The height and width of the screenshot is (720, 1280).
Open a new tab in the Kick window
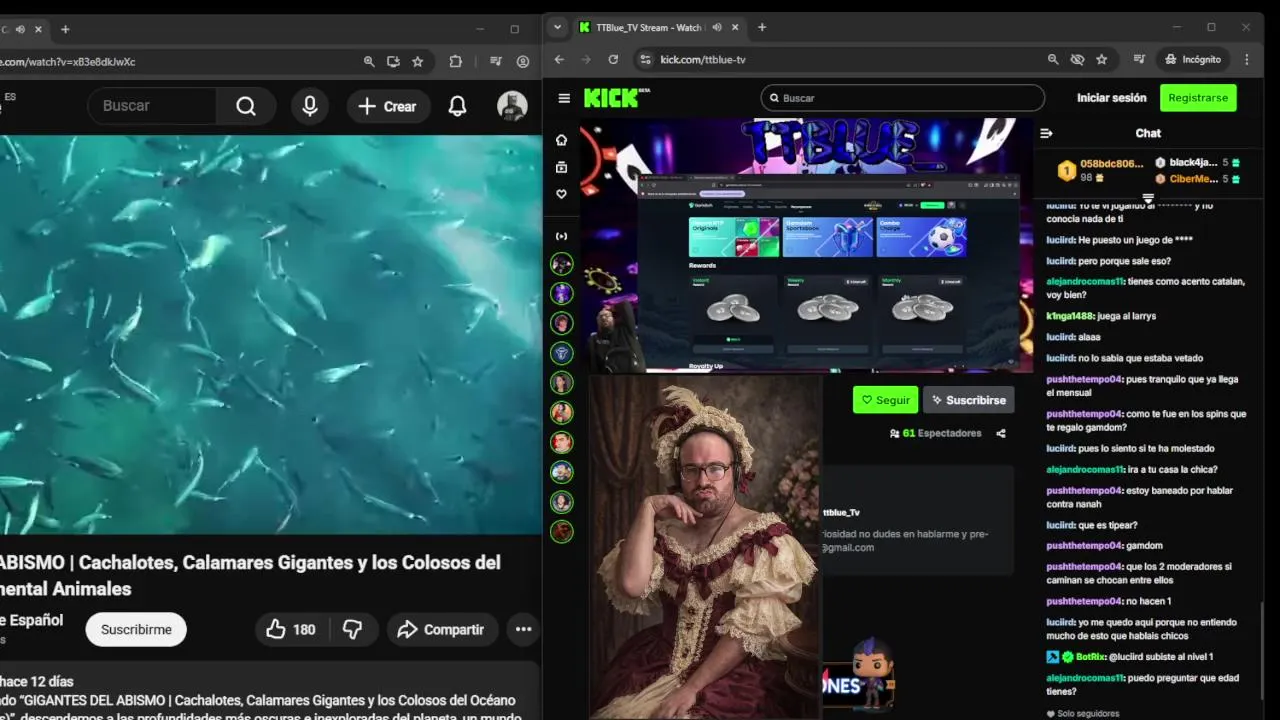(x=762, y=27)
